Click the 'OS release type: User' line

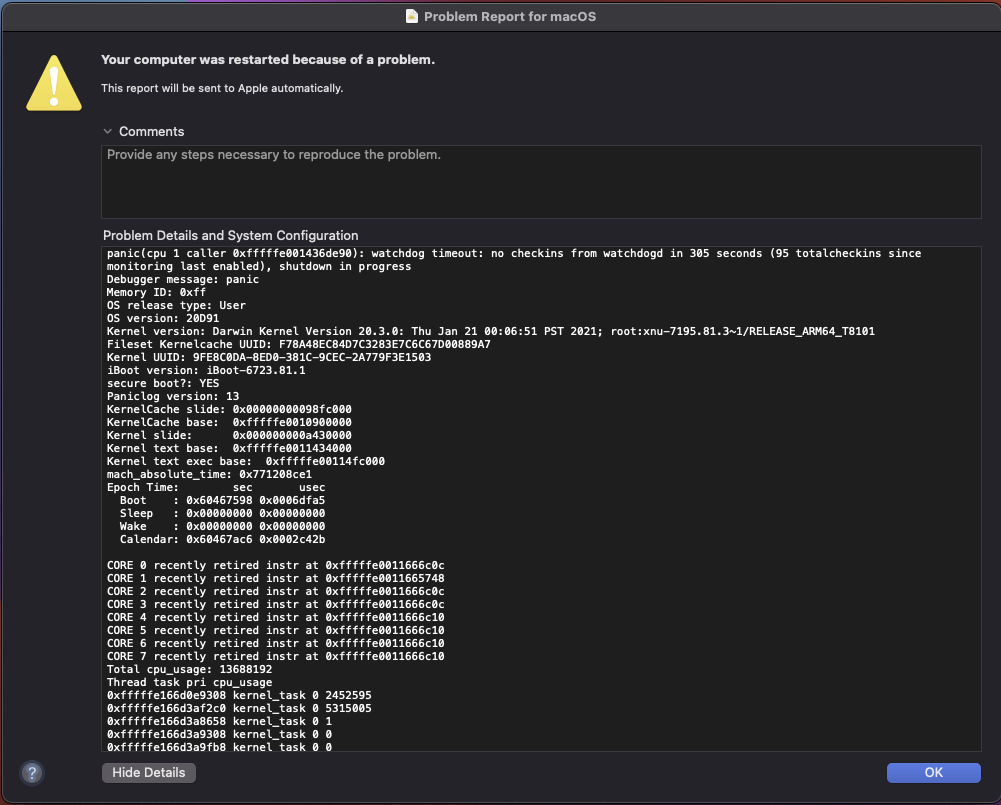coord(176,305)
